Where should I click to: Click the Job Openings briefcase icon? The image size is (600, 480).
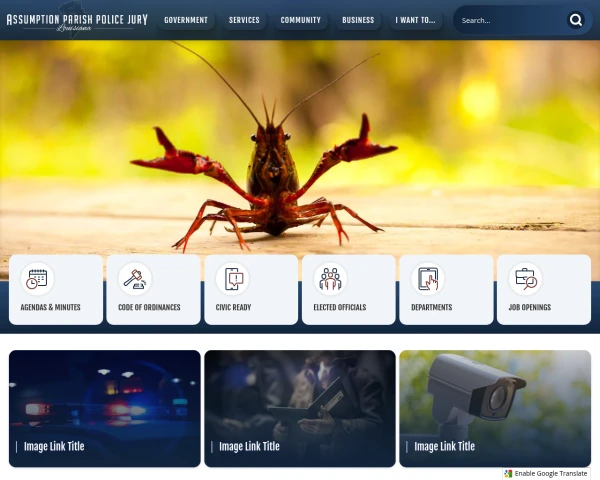click(525, 279)
